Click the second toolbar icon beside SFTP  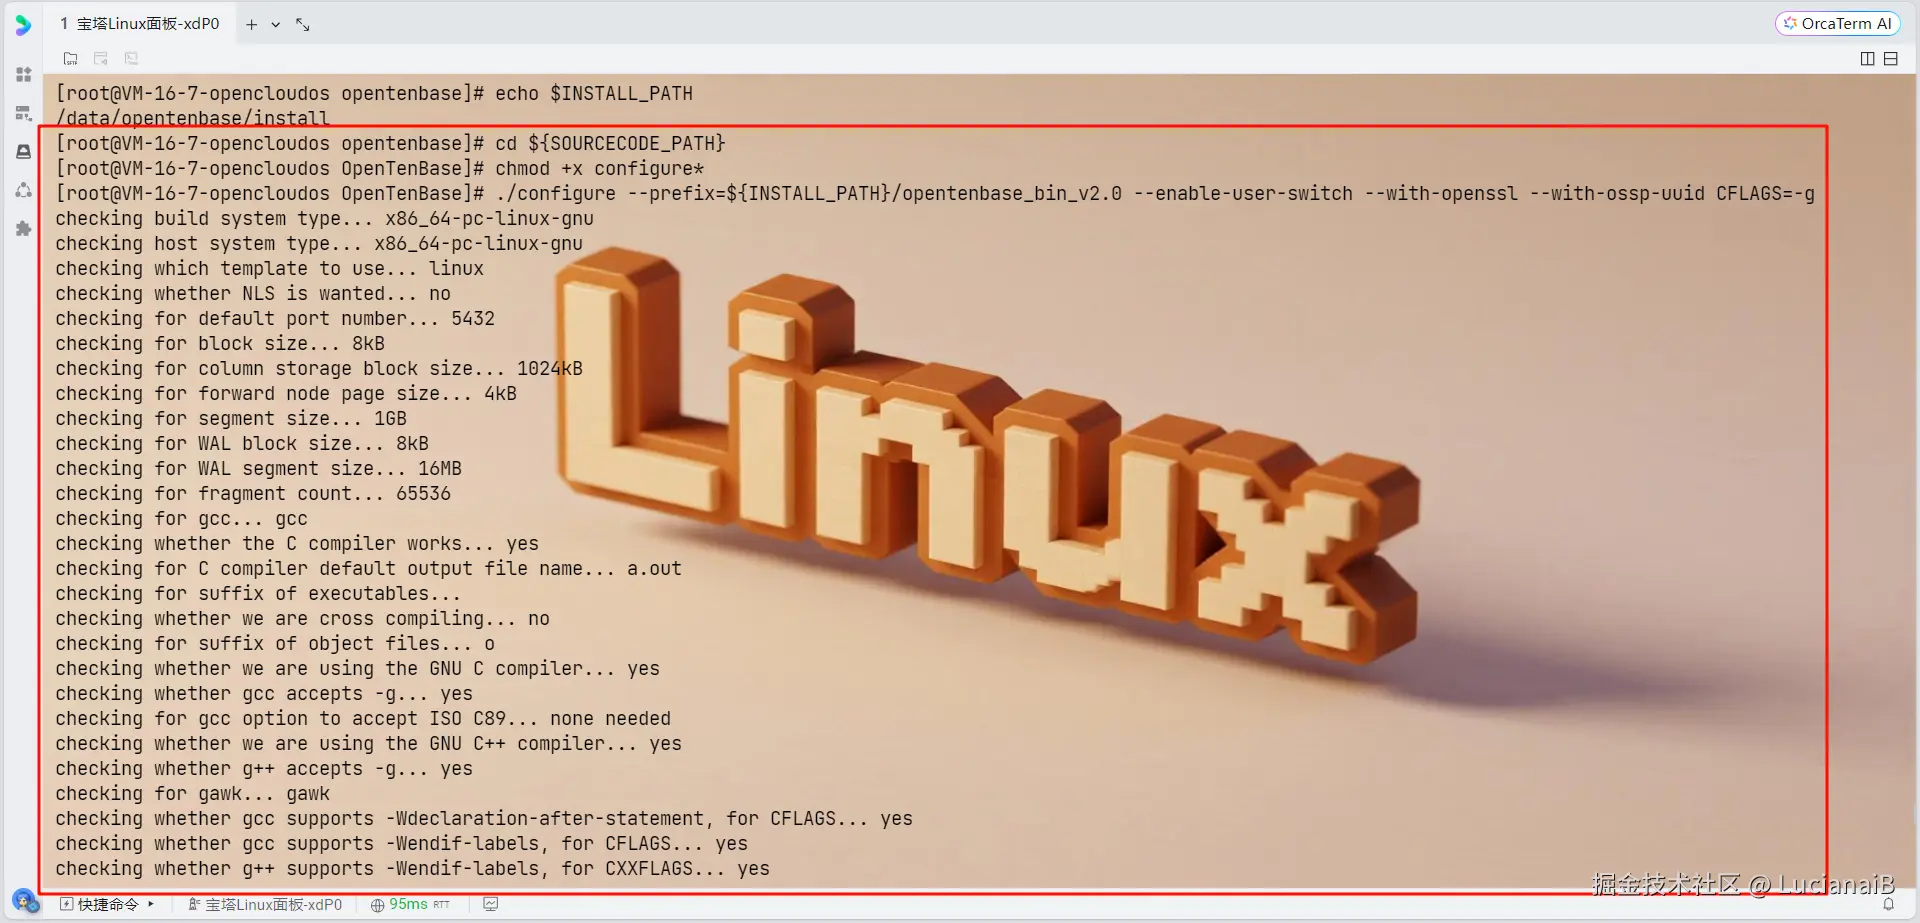[x=100, y=59]
